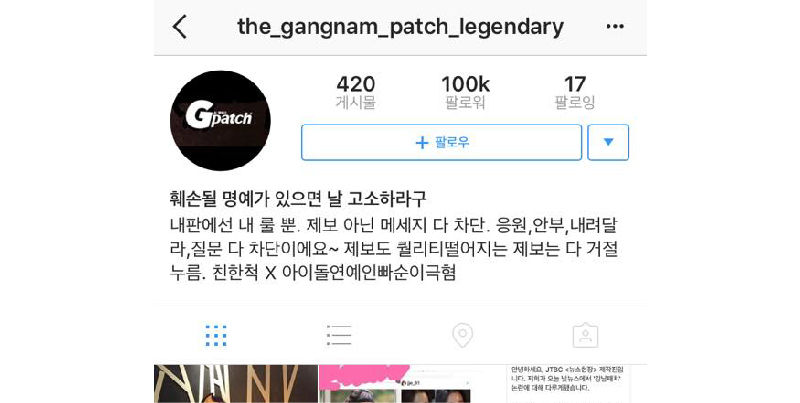View the 420 게시물 posts count
Image resolution: width=800 pixels, height=403 pixels.
tap(356, 92)
